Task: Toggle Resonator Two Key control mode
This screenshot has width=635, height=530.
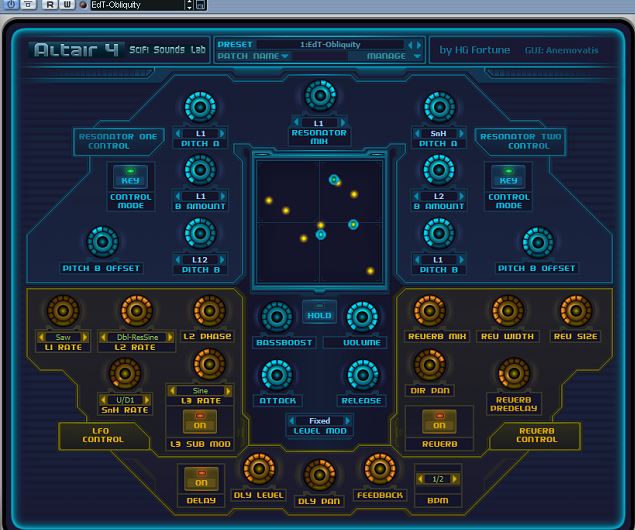Action: tap(508, 177)
